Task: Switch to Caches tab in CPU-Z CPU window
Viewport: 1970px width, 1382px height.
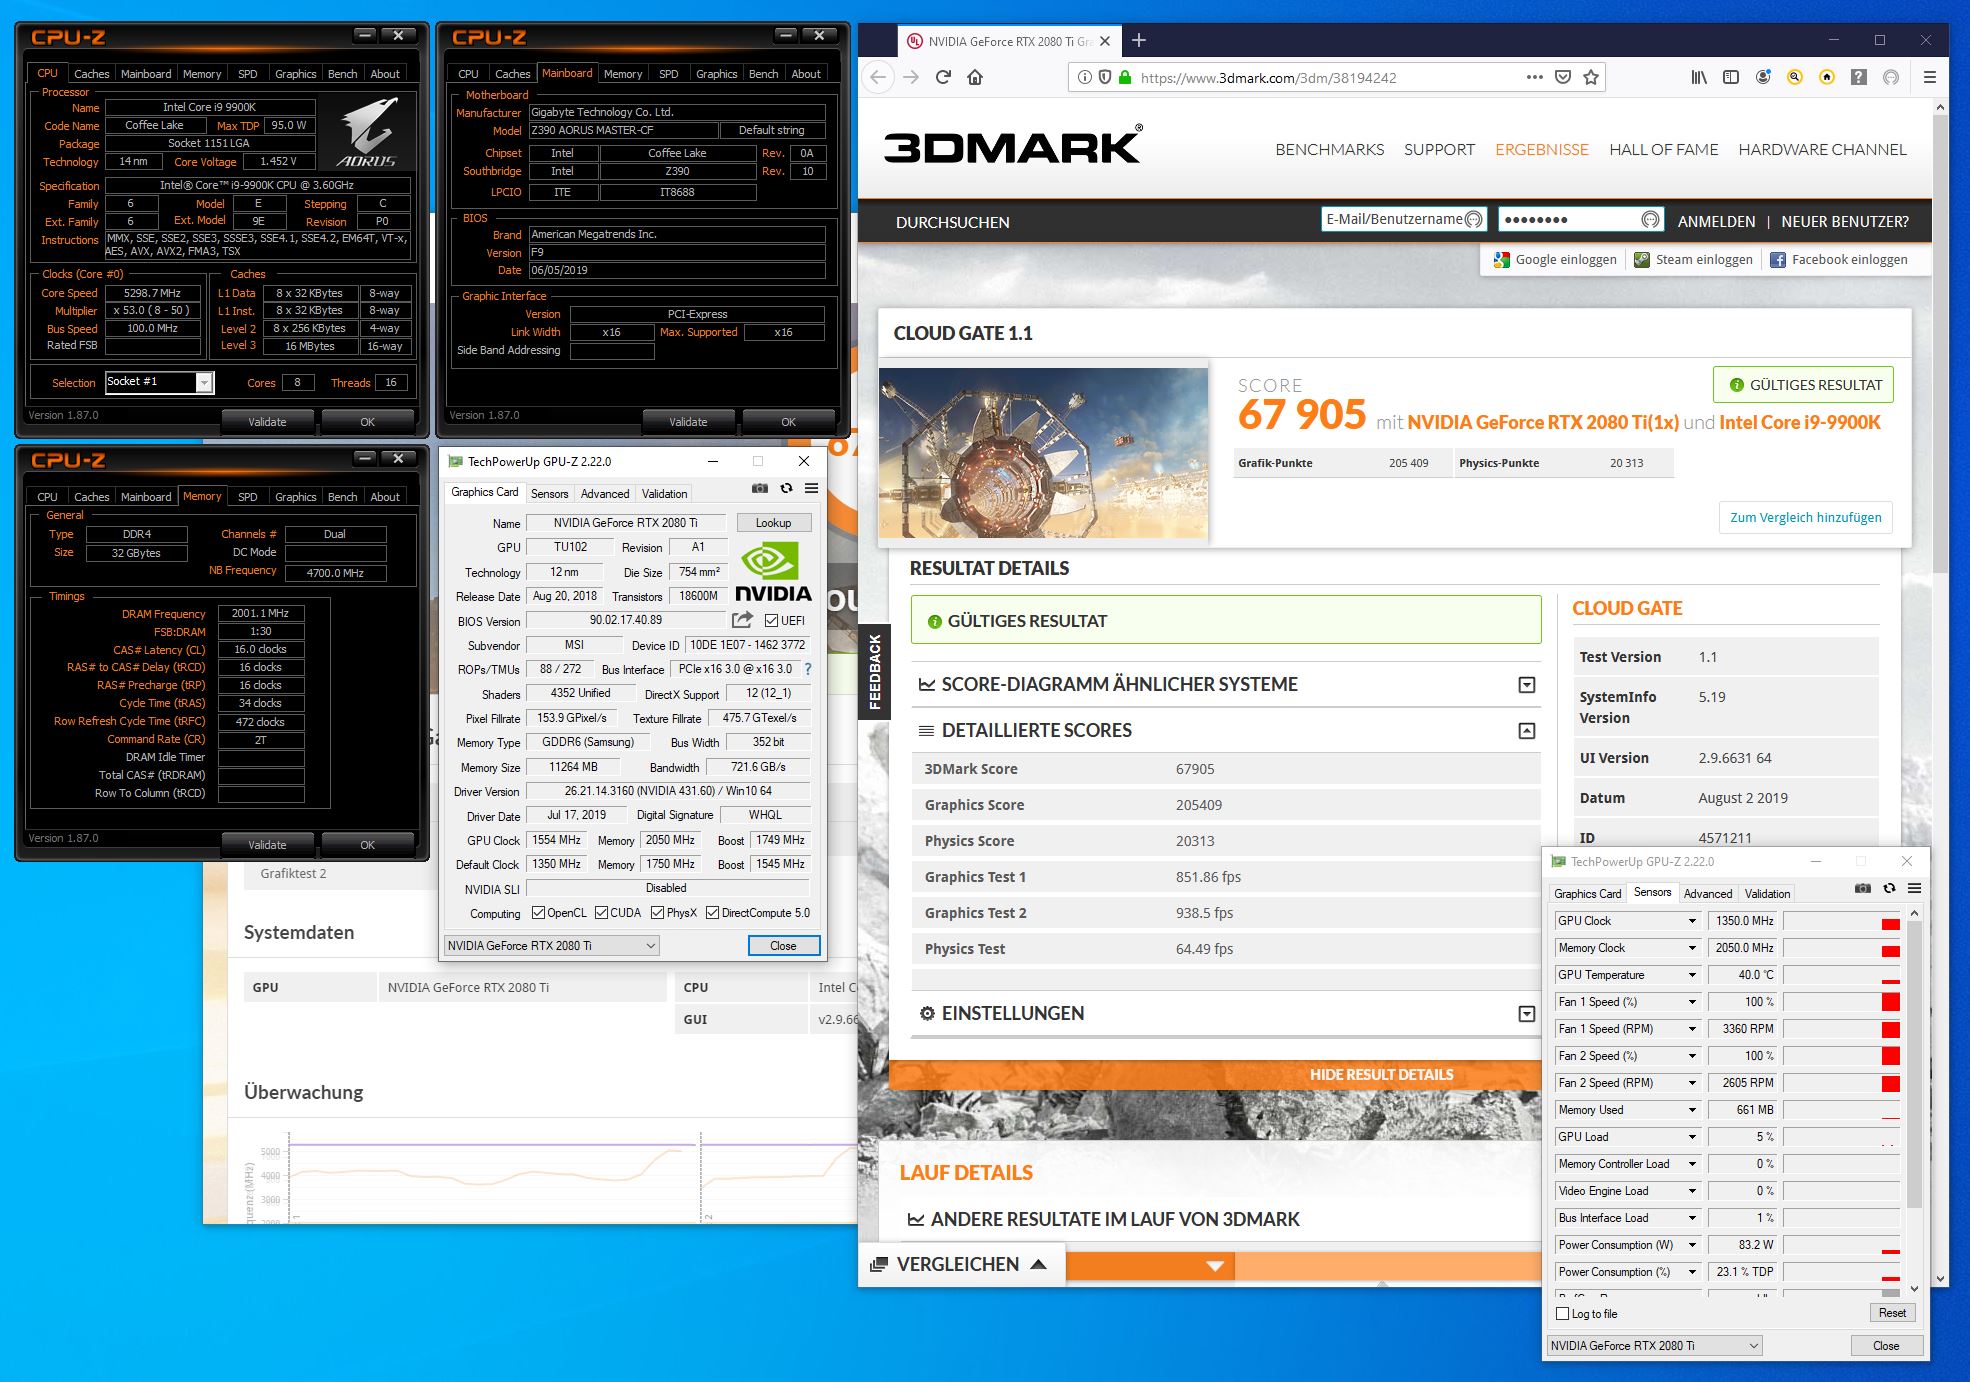Action: pos(91,74)
